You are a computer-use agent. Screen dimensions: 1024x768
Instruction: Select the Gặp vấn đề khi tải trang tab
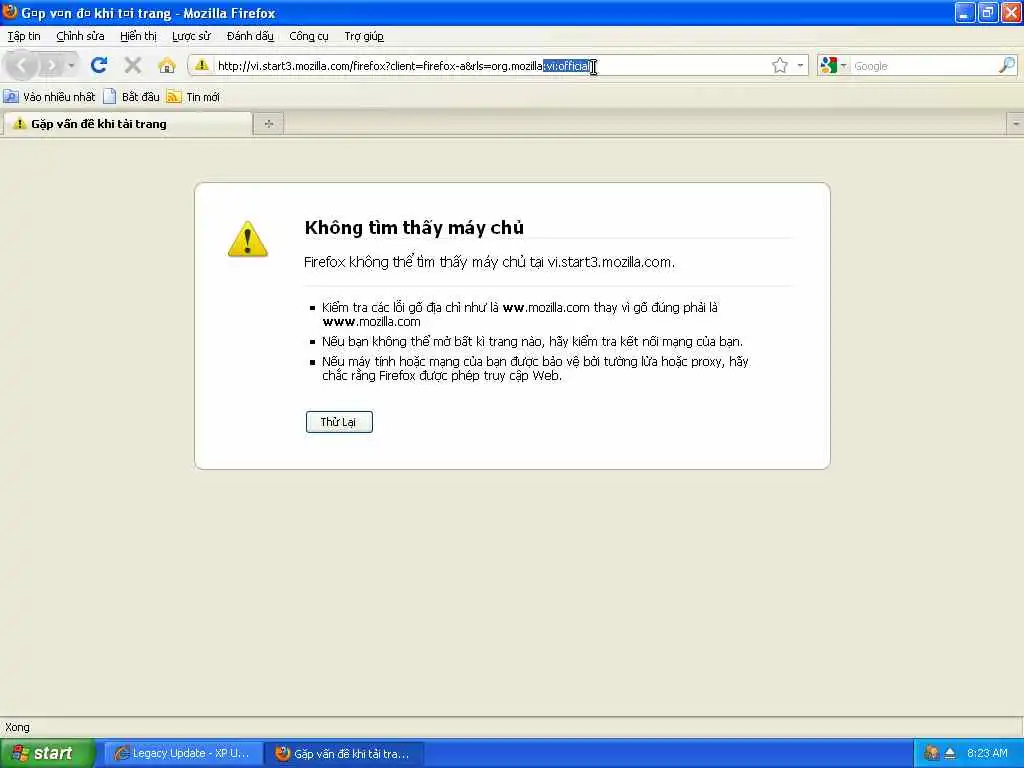click(x=127, y=123)
